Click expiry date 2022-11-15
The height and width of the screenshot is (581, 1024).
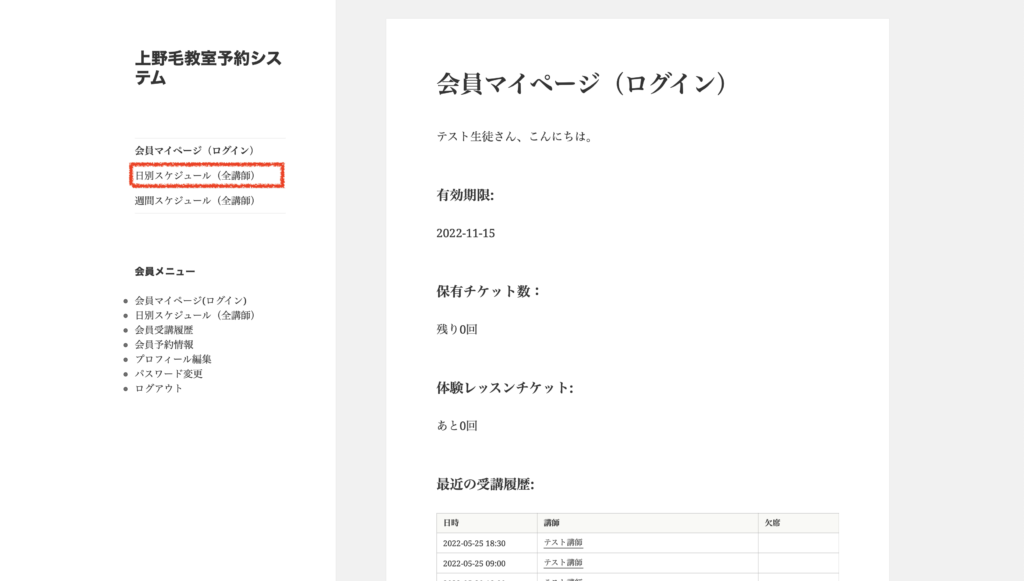pos(466,233)
